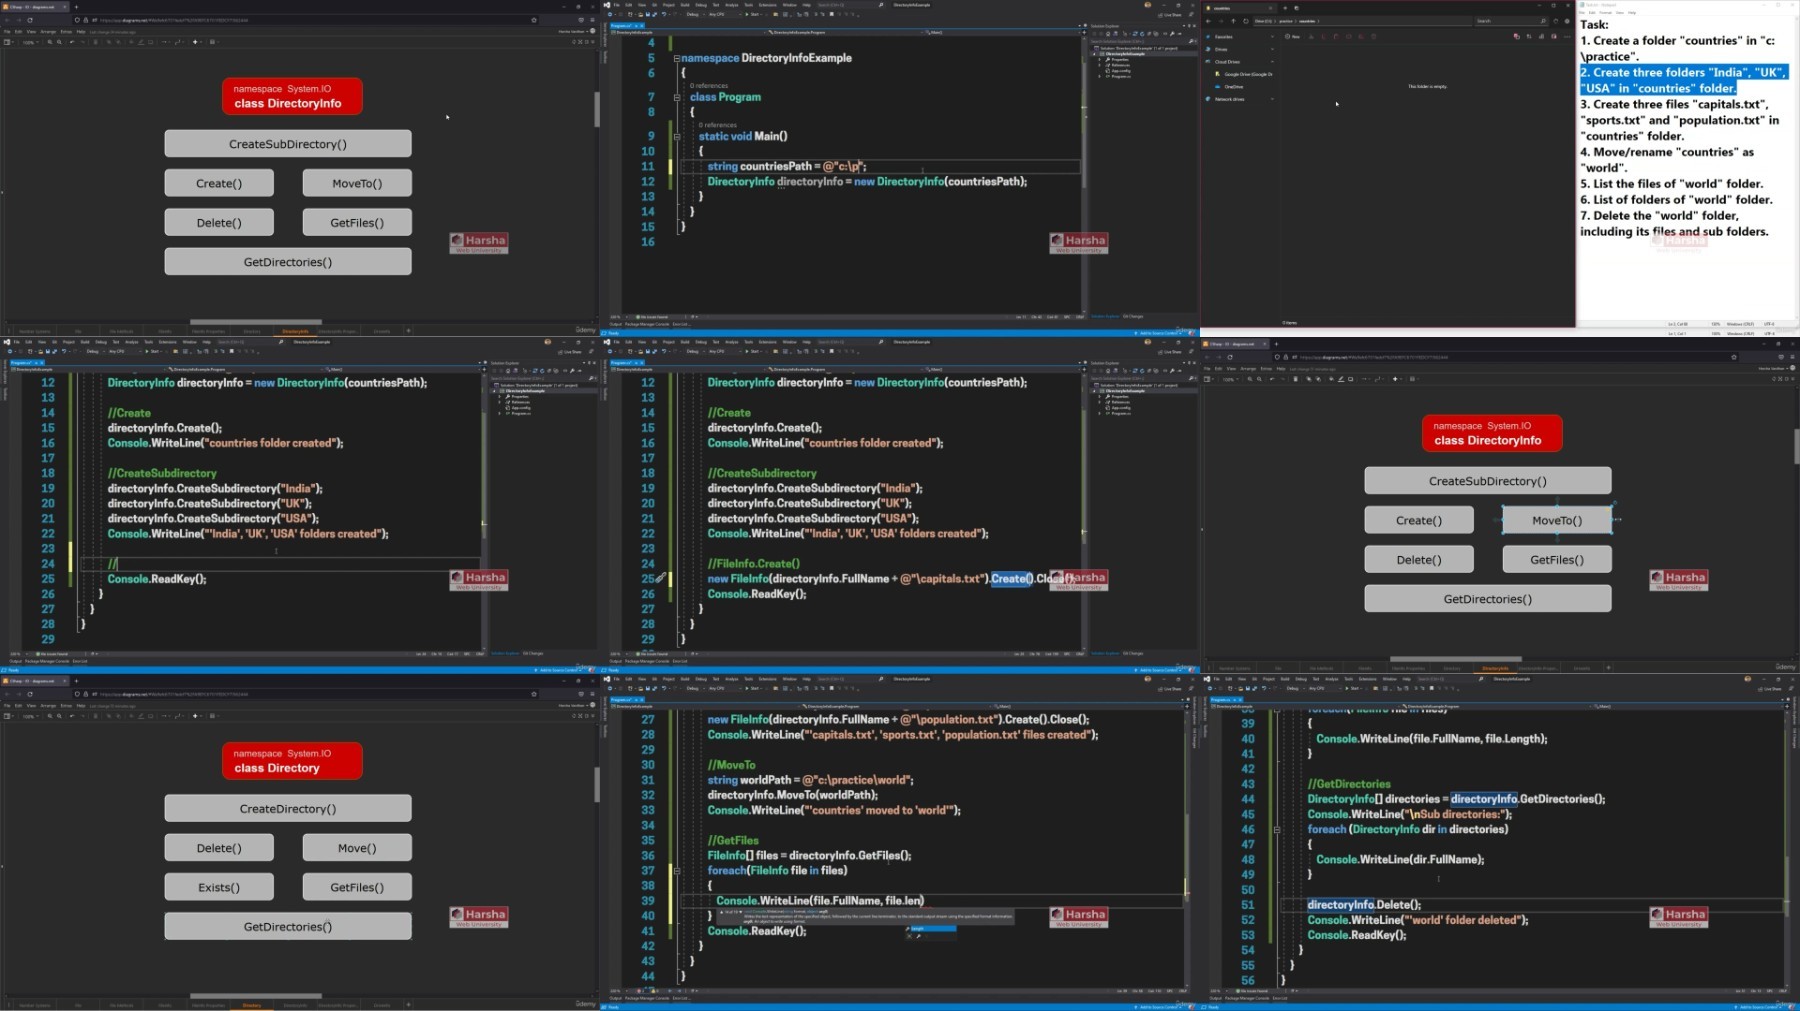Screen dimensions: 1800x1011
Task: Navigate back in the file explorer
Action: [x=1208, y=21]
